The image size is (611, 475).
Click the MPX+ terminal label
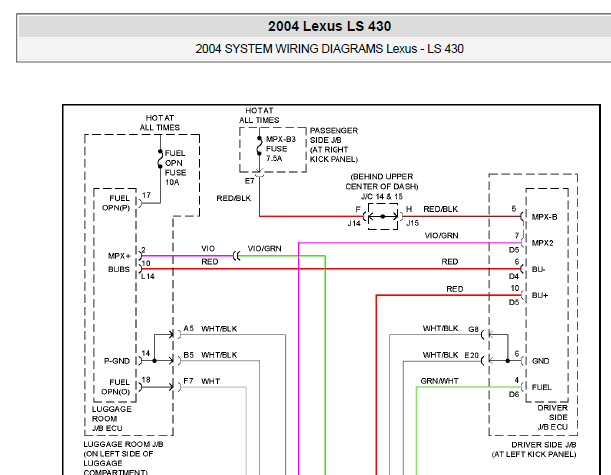click(x=119, y=256)
